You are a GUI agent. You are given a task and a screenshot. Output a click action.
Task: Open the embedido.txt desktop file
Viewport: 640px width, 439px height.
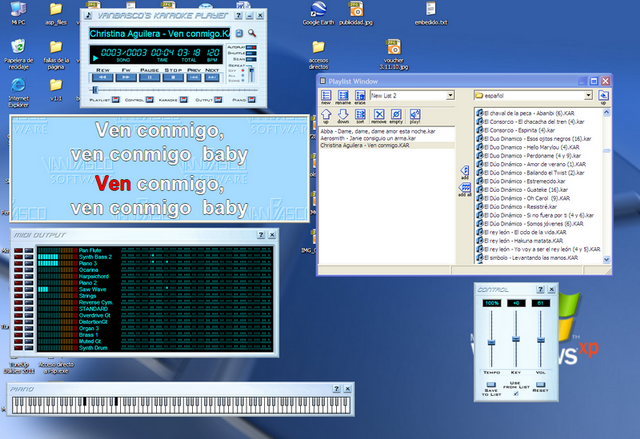coord(431,14)
